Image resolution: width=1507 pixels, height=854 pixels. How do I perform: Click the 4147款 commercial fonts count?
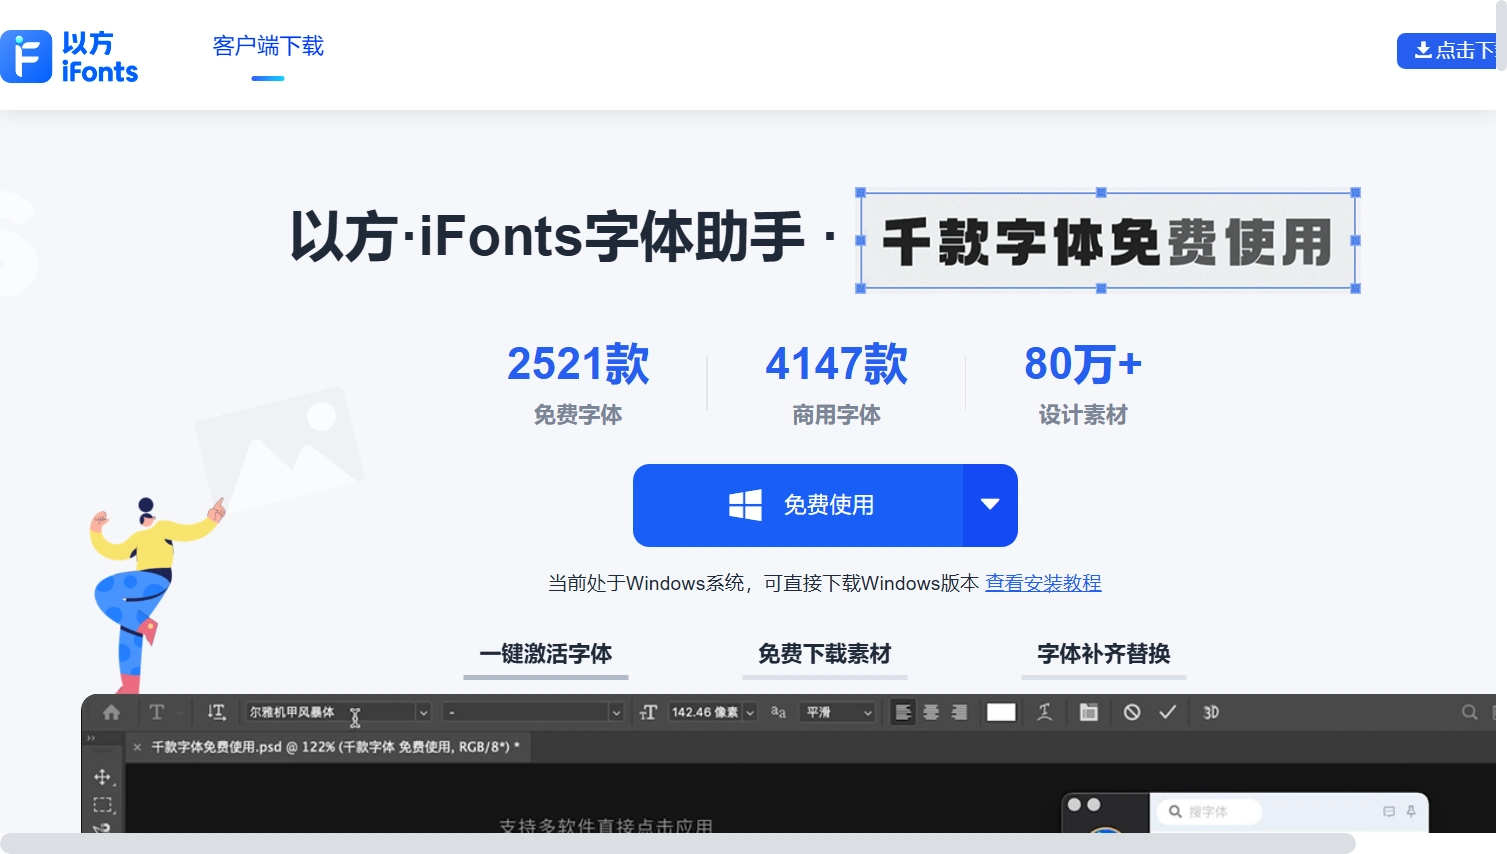pos(836,363)
